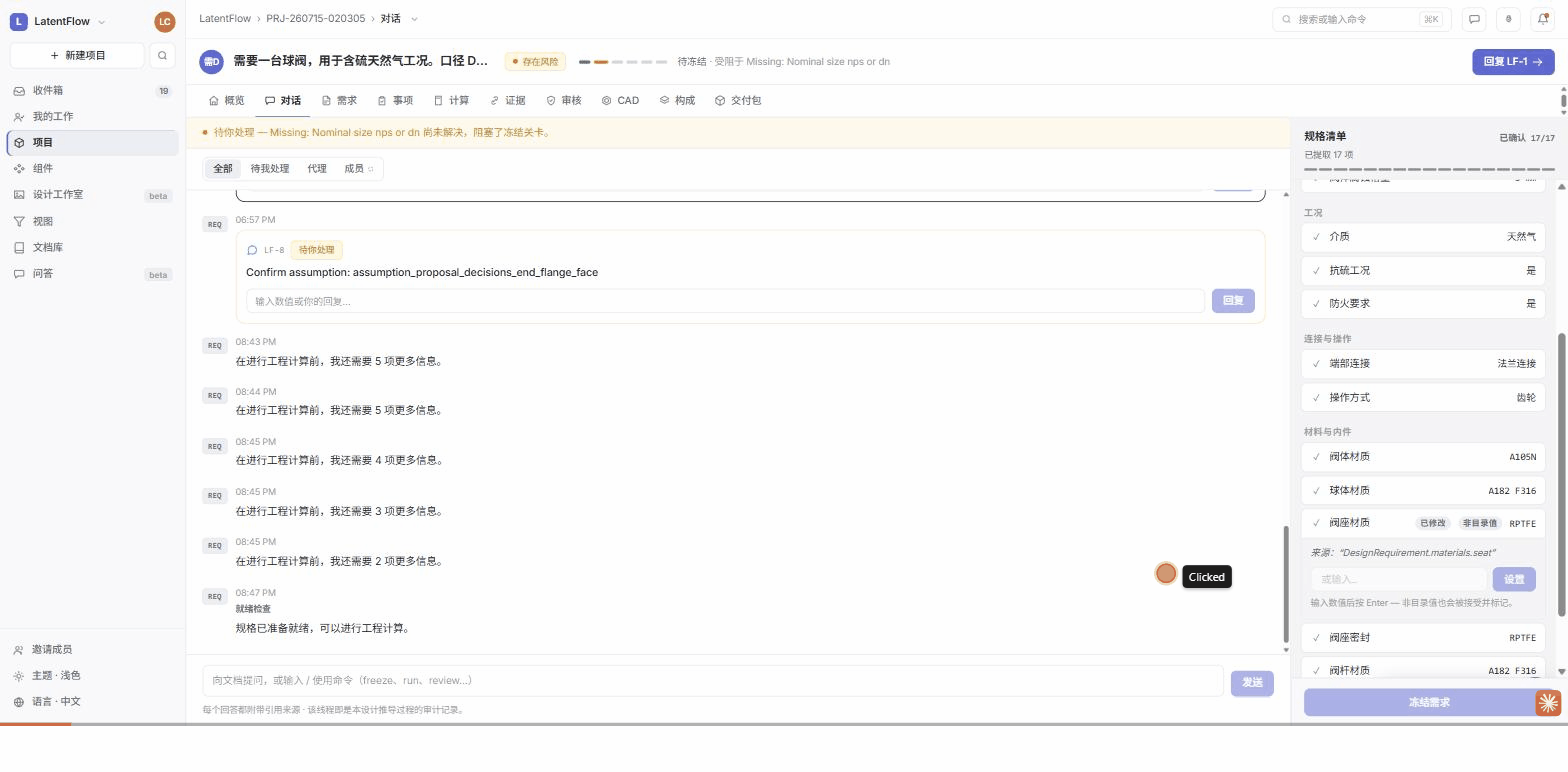This screenshot has width=1568, height=772.
Task: Open 设计工作室 beta in the sidebar
Action: click(92, 195)
